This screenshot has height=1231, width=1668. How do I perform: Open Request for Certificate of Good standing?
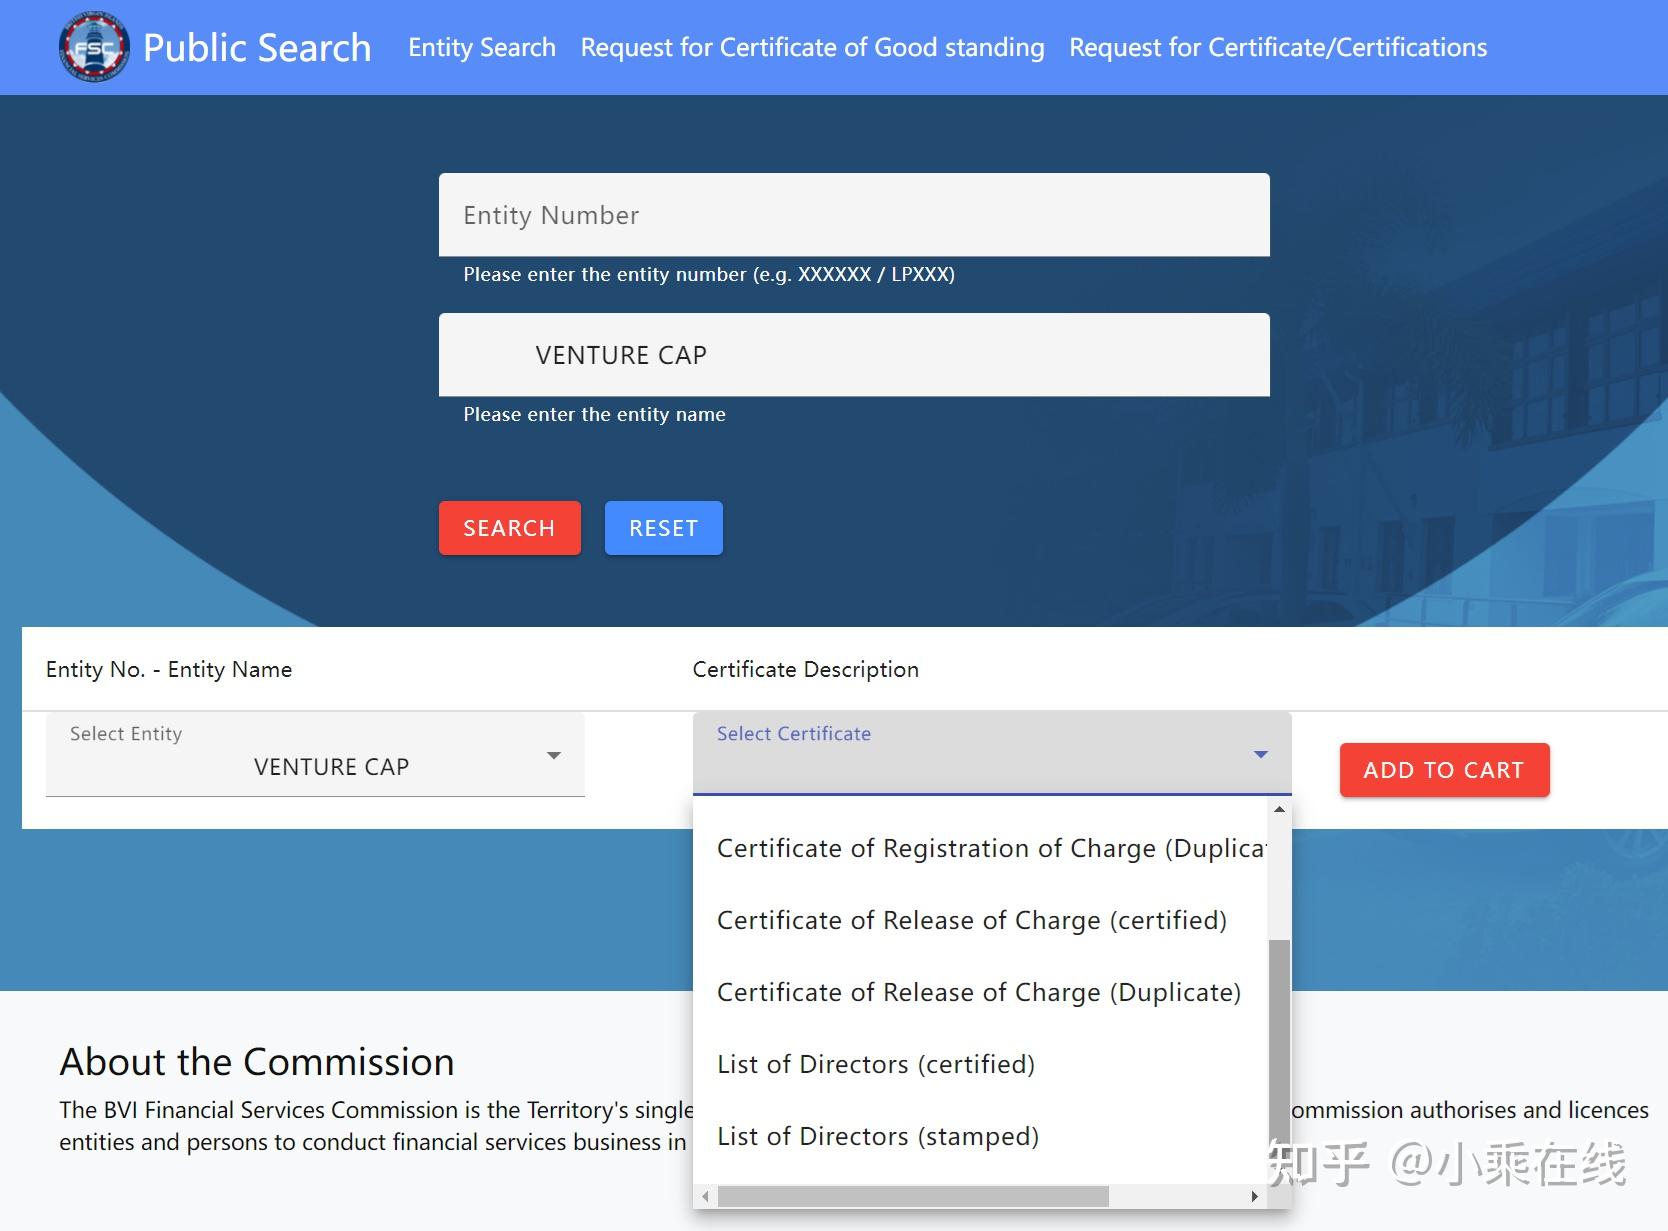812,47
